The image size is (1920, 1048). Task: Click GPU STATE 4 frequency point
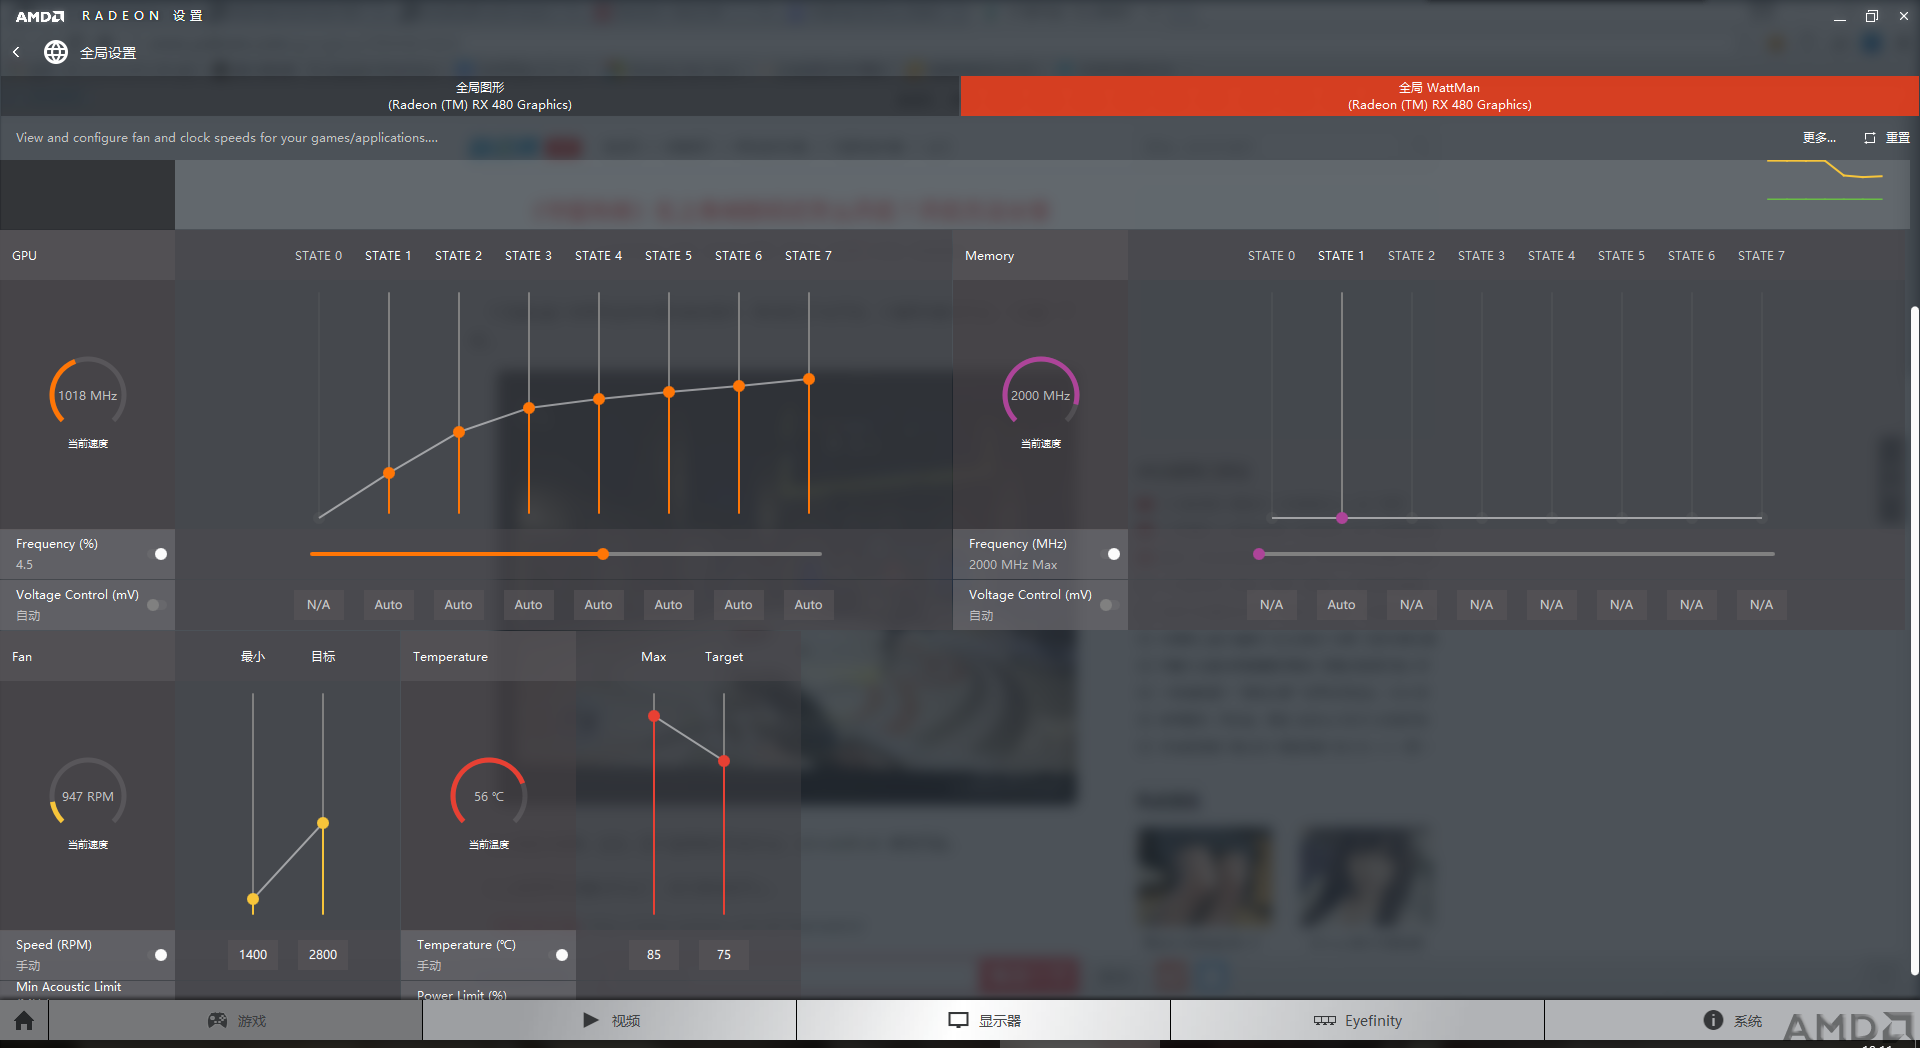(599, 399)
